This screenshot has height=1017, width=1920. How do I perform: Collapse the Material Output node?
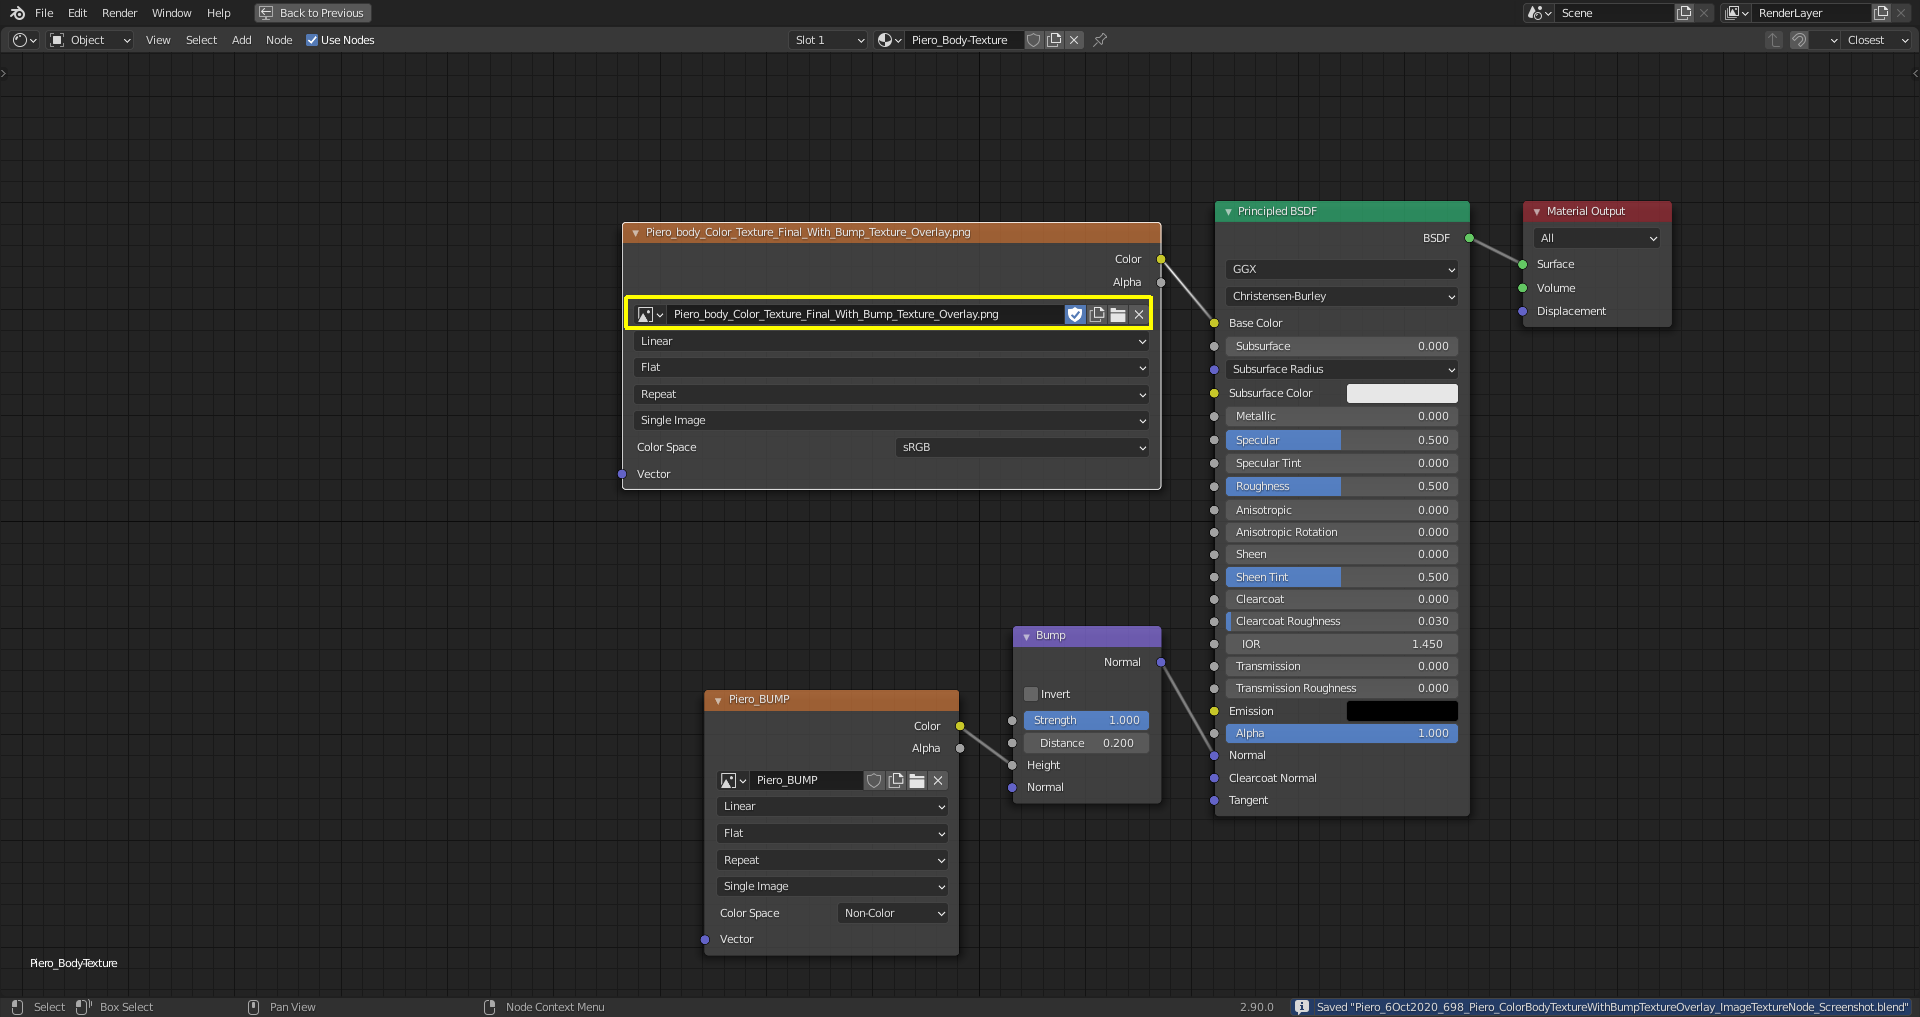pyautogui.click(x=1537, y=212)
